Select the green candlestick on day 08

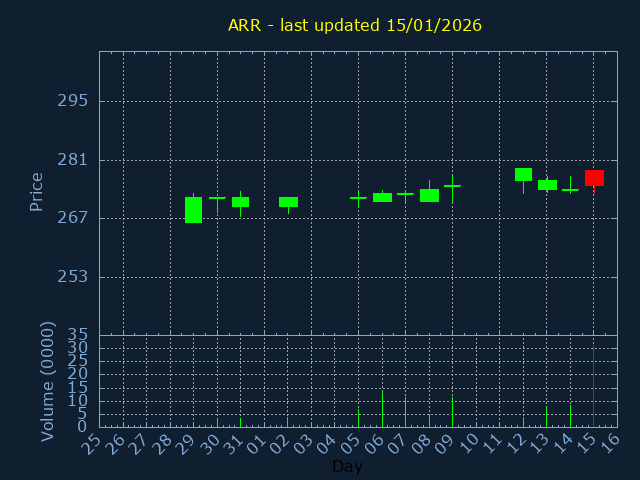[429, 195]
